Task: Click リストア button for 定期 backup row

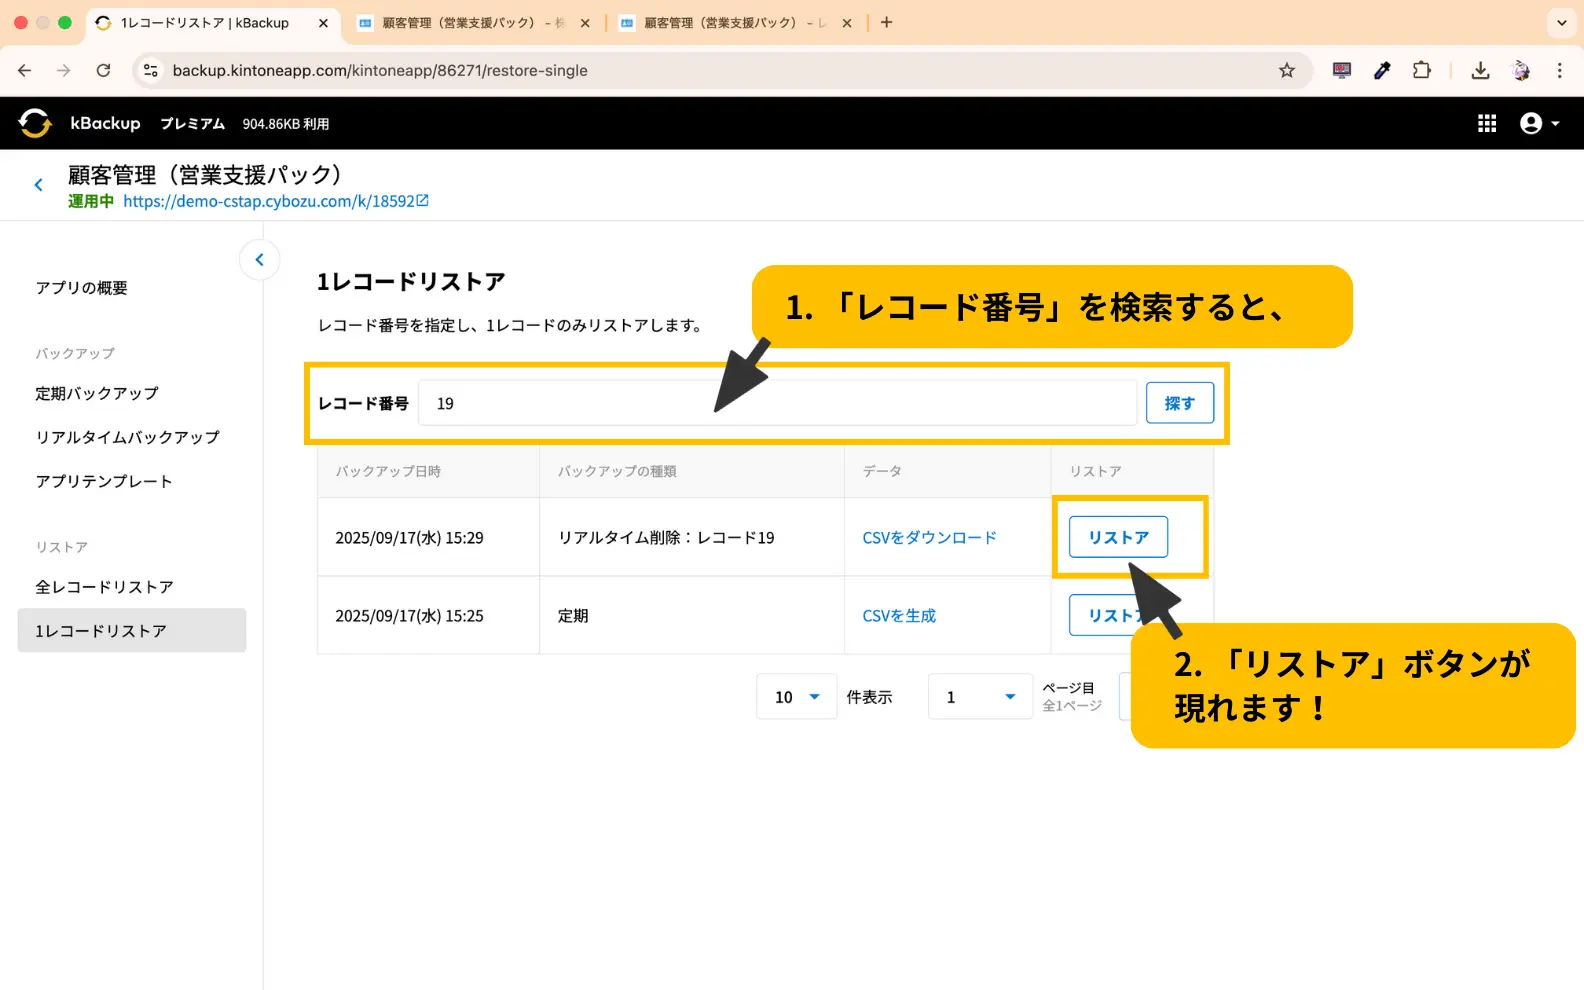Action: click(x=1118, y=615)
